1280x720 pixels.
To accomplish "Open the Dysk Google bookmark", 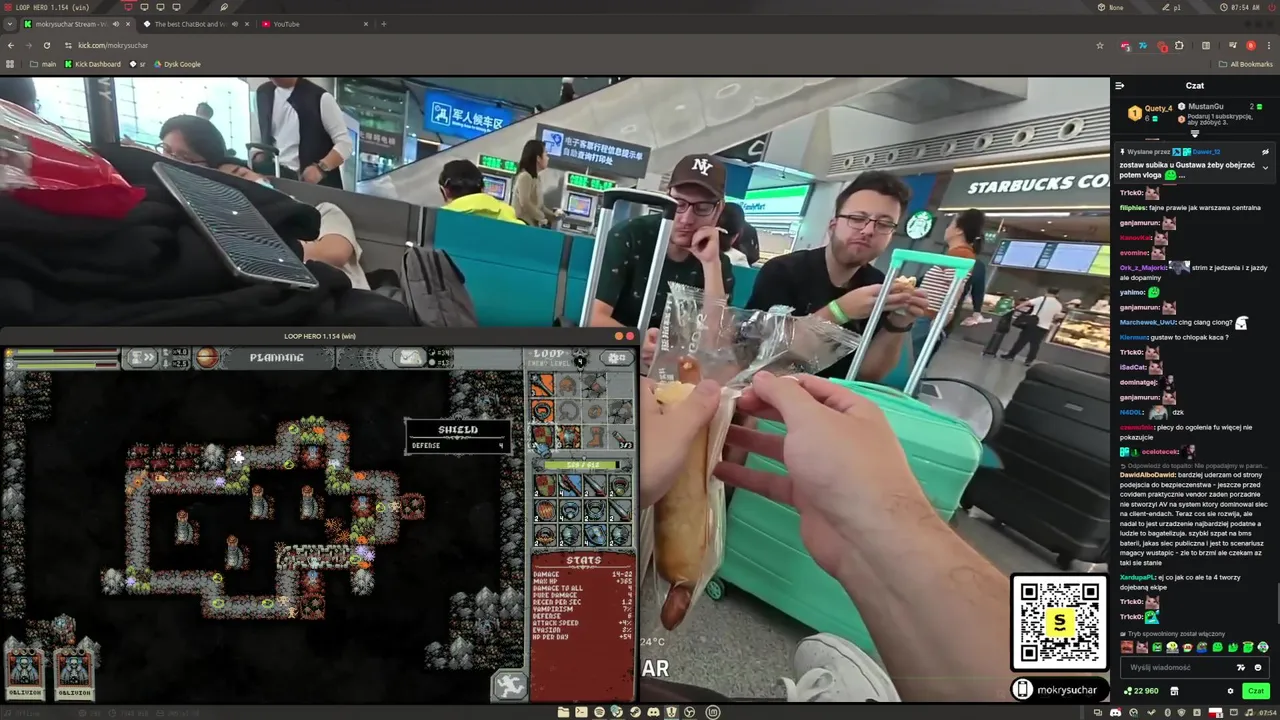I will click(177, 64).
